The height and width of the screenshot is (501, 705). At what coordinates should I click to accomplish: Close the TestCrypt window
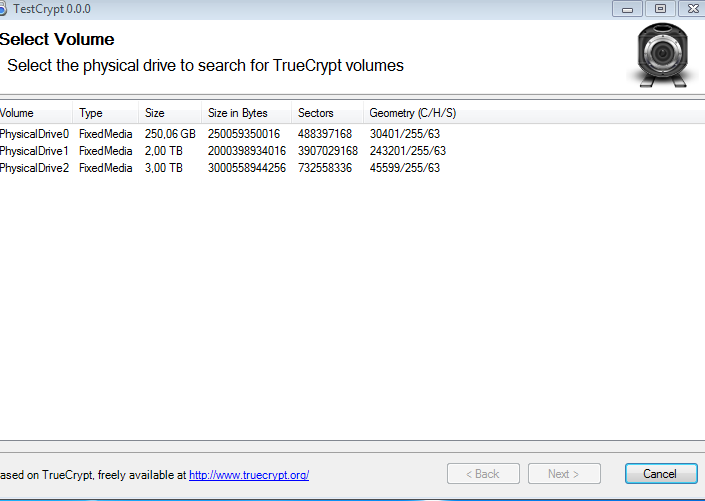pos(692,9)
